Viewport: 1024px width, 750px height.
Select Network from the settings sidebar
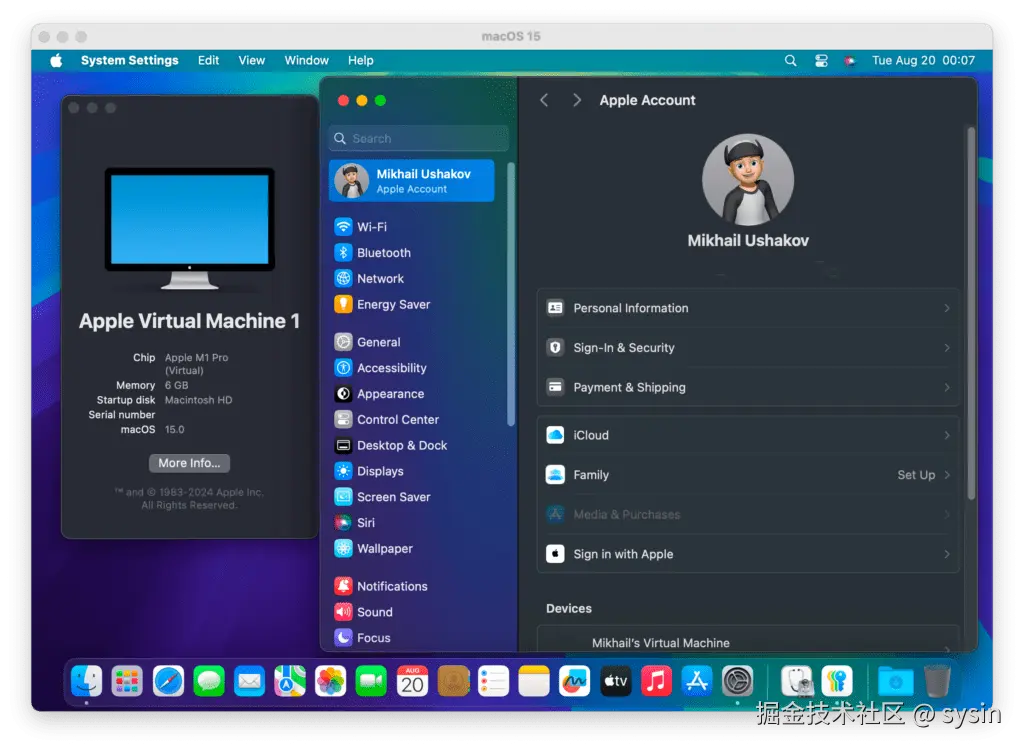pos(378,278)
